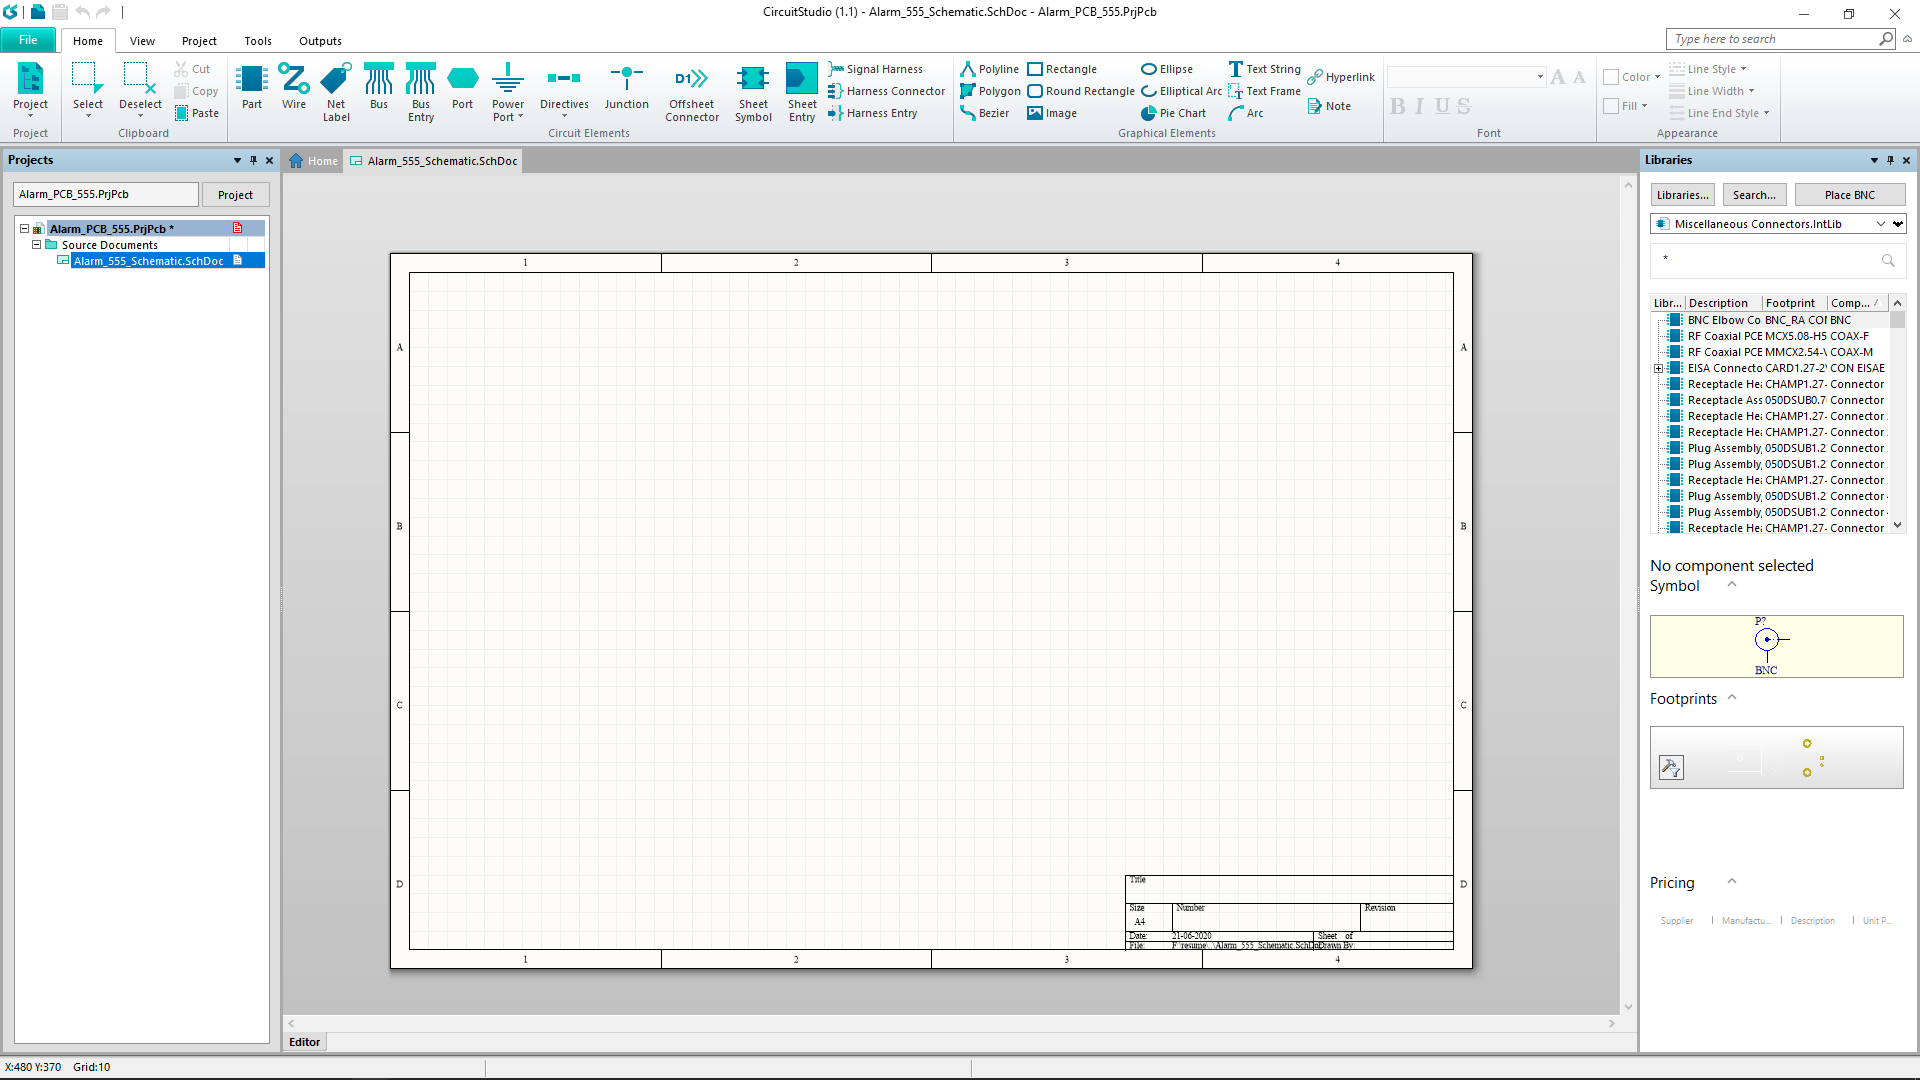Expand the EISA Connector library entry
1920x1080 pixels.
pyautogui.click(x=1658, y=368)
